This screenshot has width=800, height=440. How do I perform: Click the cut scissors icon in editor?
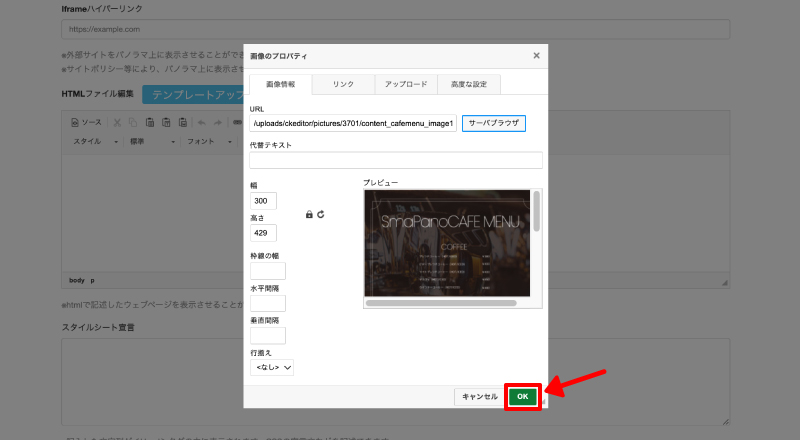[117, 122]
